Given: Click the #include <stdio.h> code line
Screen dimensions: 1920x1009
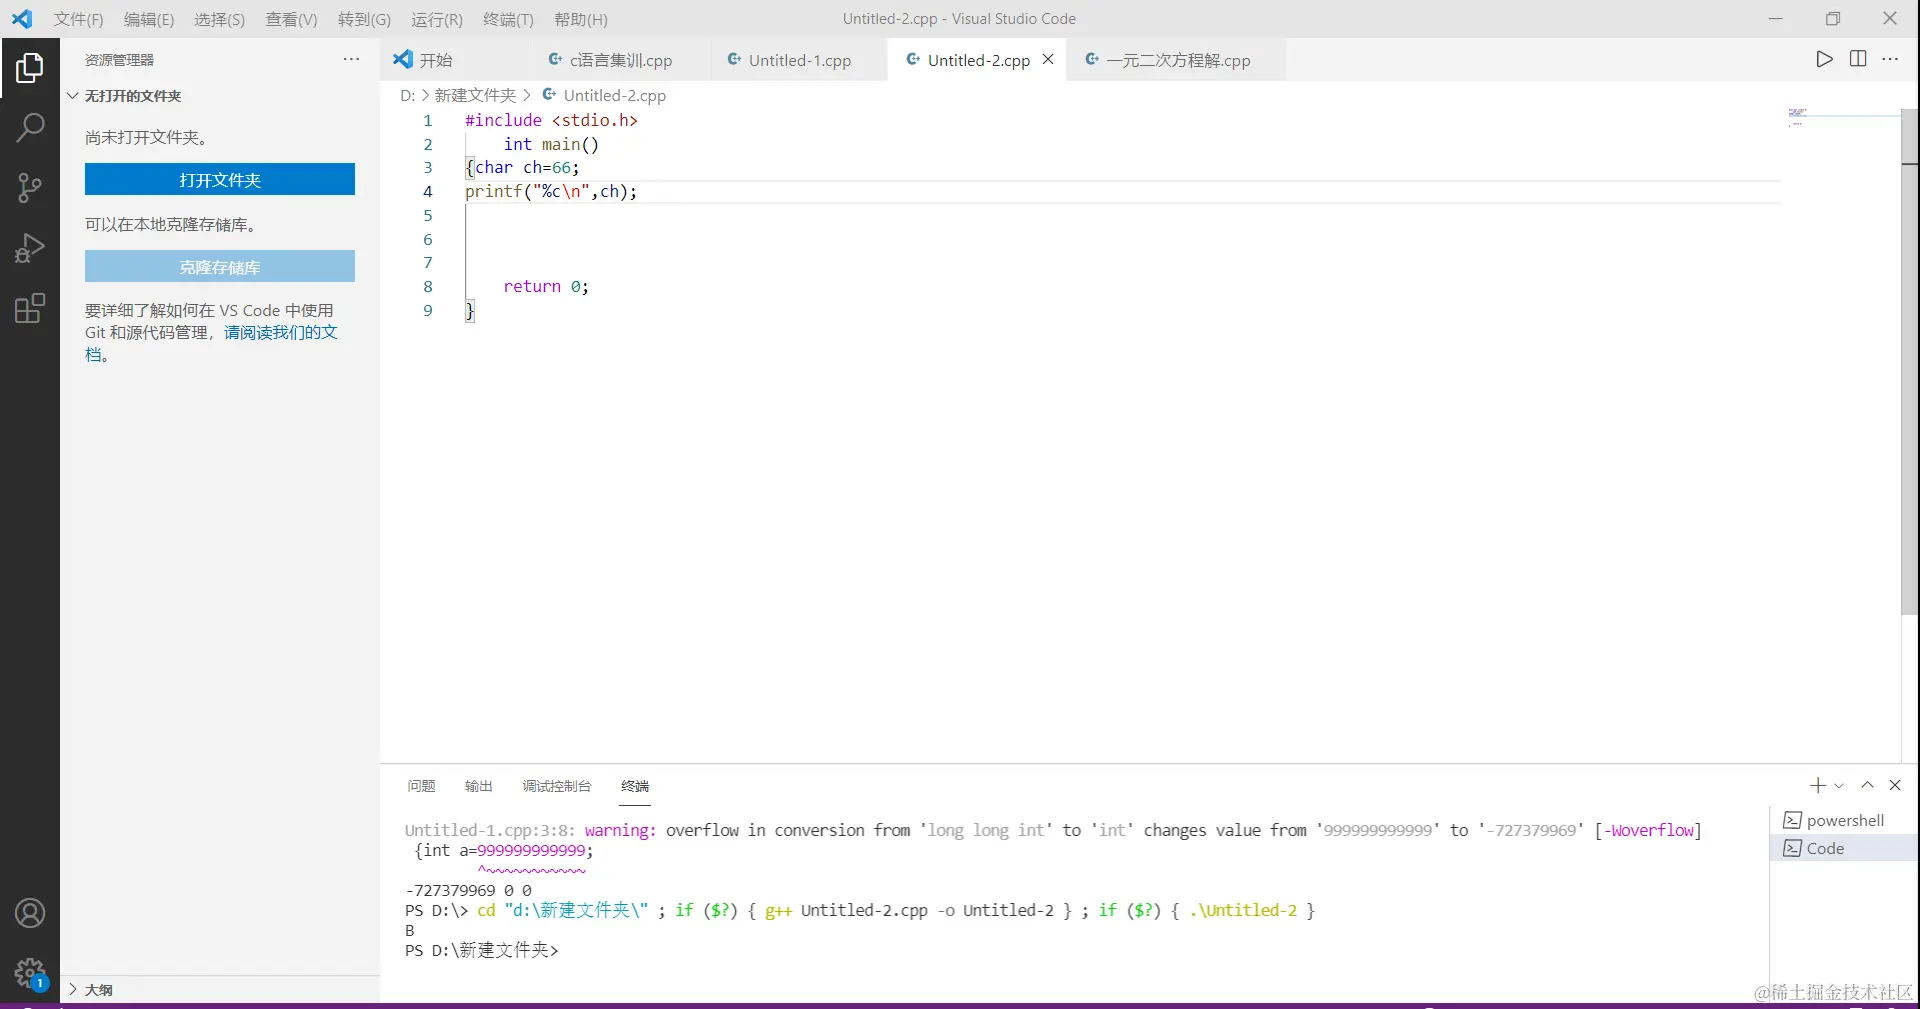Looking at the screenshot, I should 551,120.
